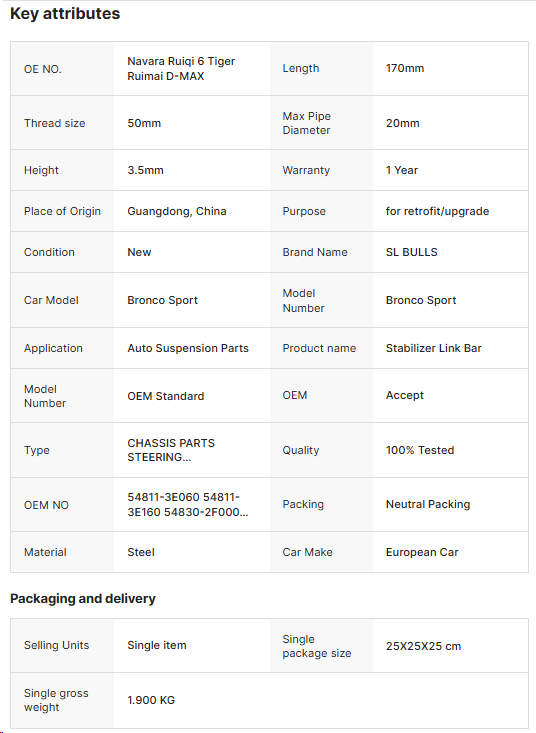
Task: Expand the truncated OEM NO part numbers
Action: (x=187, y=505)
